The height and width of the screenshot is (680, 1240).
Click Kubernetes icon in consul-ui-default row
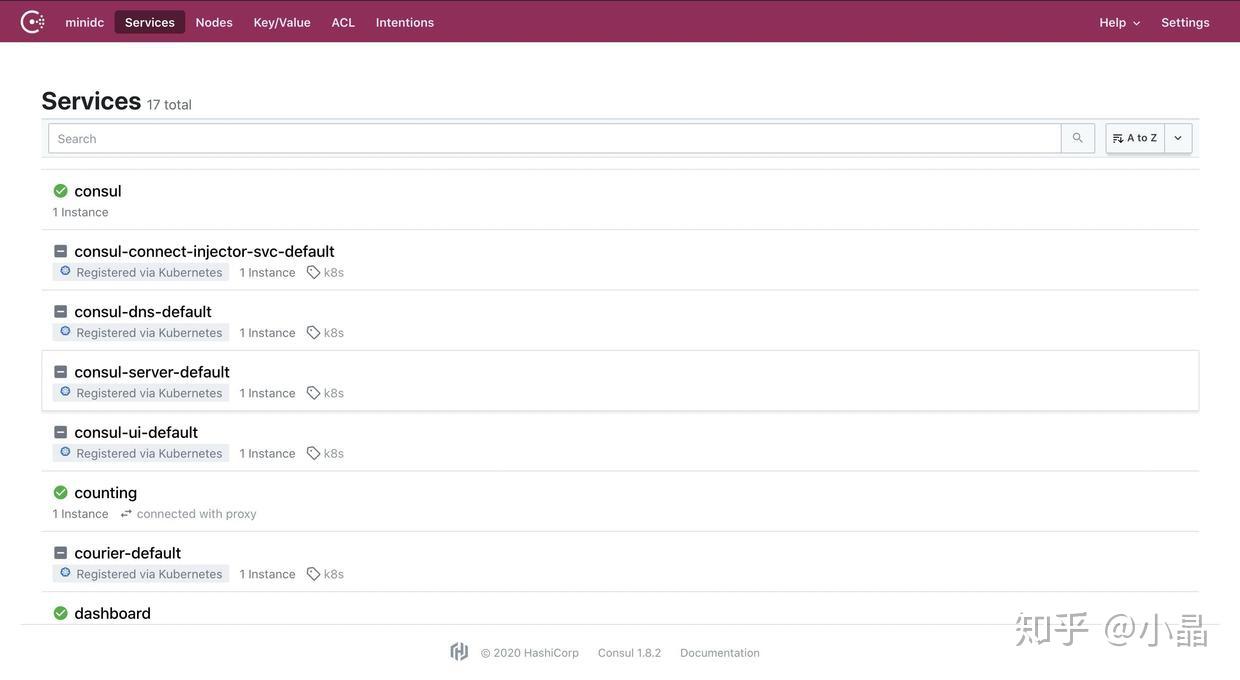65,452
